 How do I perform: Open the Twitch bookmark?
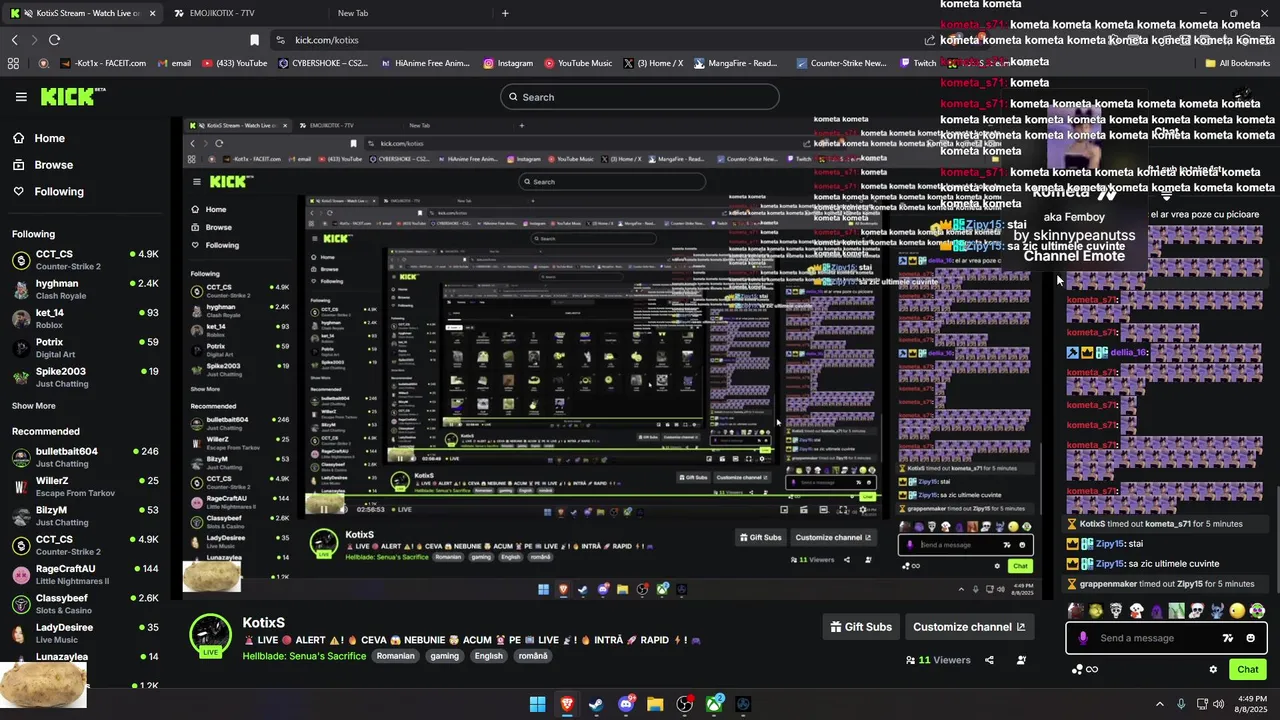pos(916,63)
